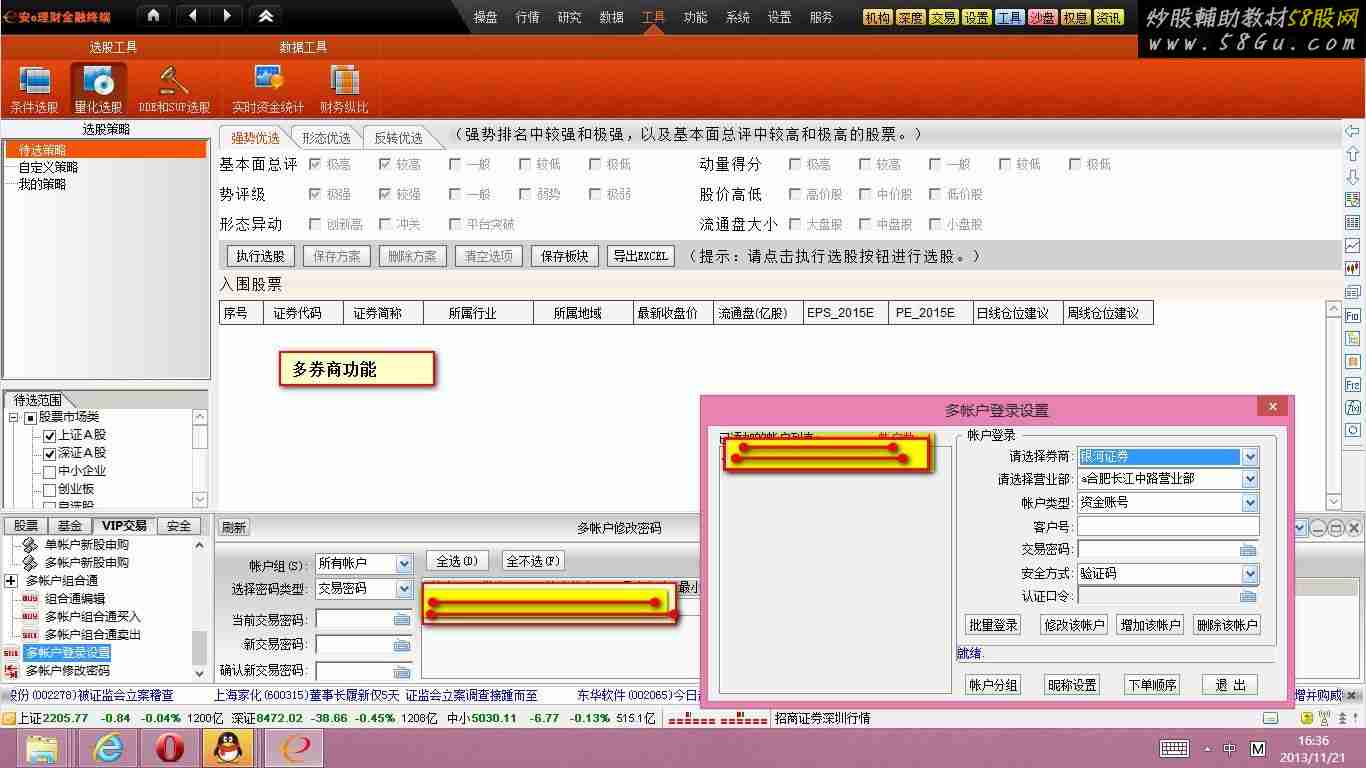Viewport: 1366px width, 768px height.
Task: Click 刷新 button in trade panel
Action: click(x=233, y=527)
